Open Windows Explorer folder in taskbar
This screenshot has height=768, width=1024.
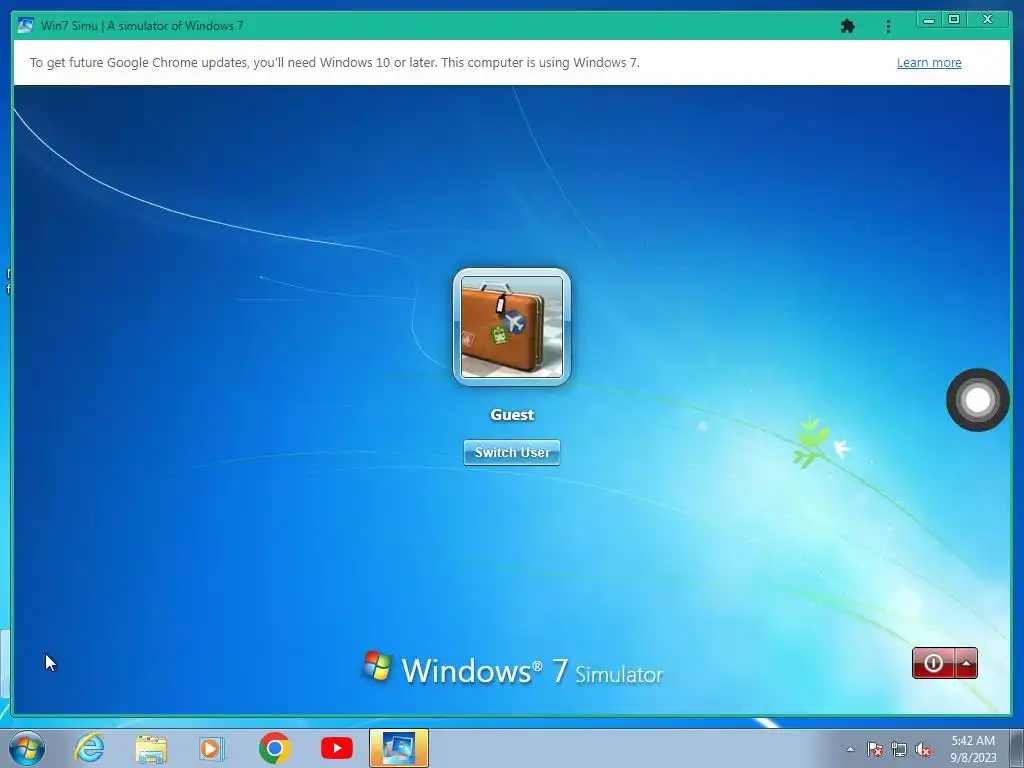click(151, 748)
